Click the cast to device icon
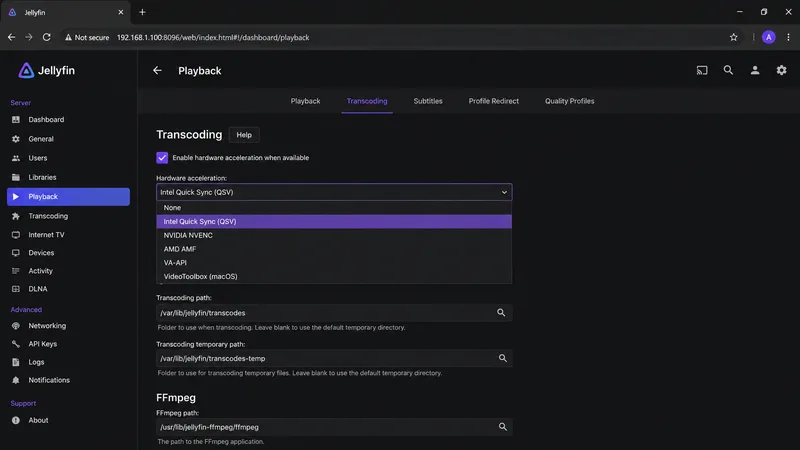This screenshot has height=450, width=800. point(702,70)
